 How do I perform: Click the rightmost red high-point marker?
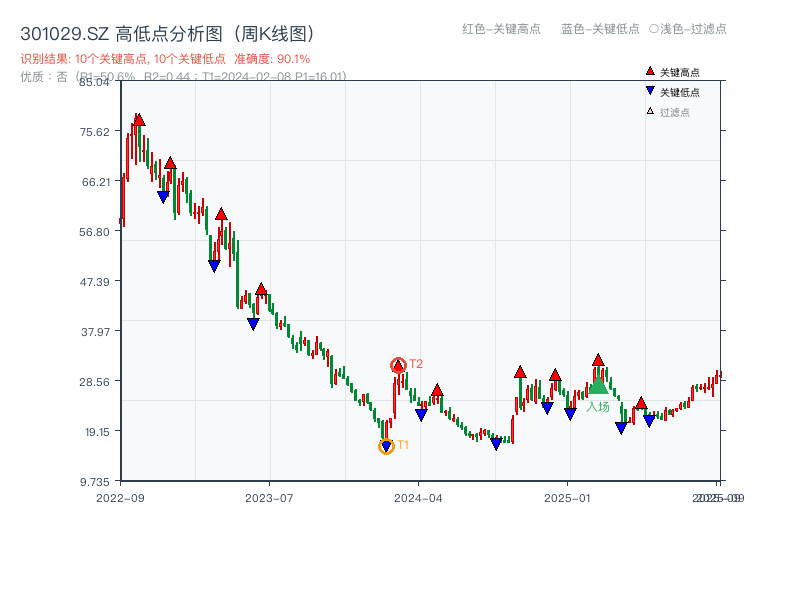641,403
